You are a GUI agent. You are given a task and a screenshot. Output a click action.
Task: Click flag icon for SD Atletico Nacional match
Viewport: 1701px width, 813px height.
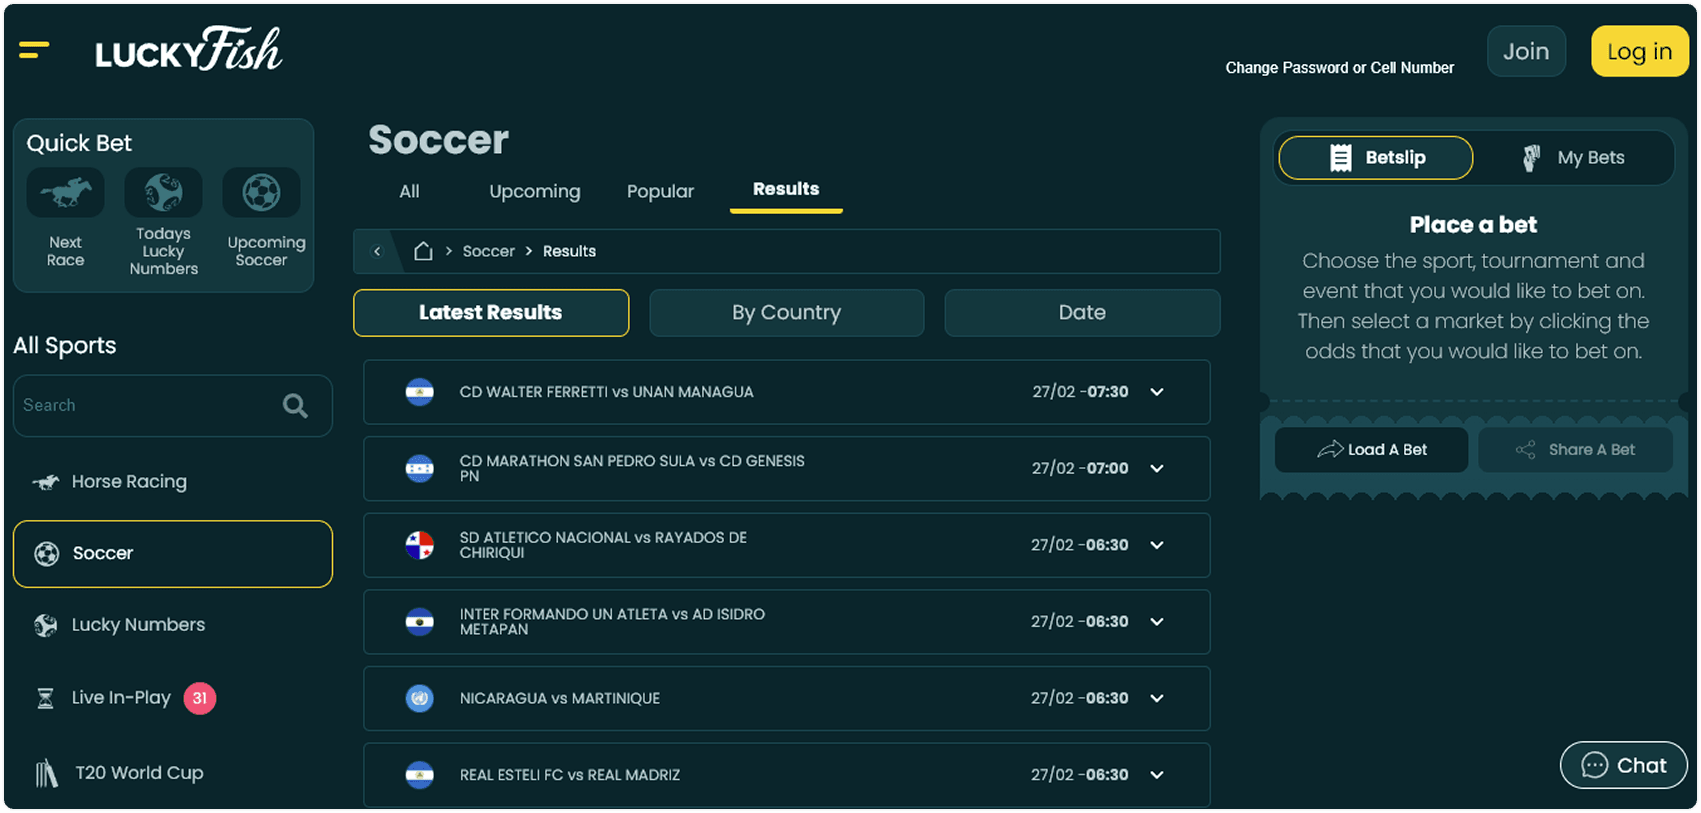[x=419, y=545]
